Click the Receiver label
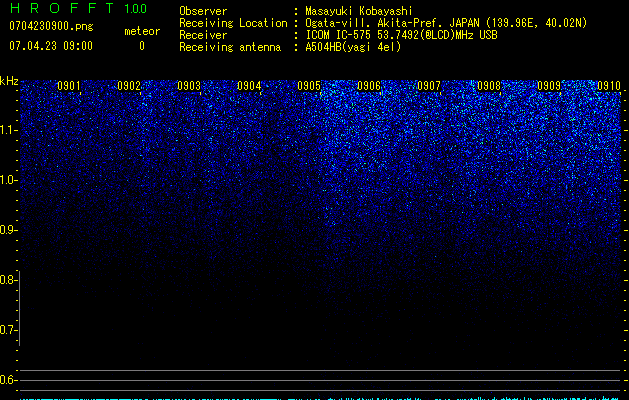The image size is (629, 400). (203, 35)
